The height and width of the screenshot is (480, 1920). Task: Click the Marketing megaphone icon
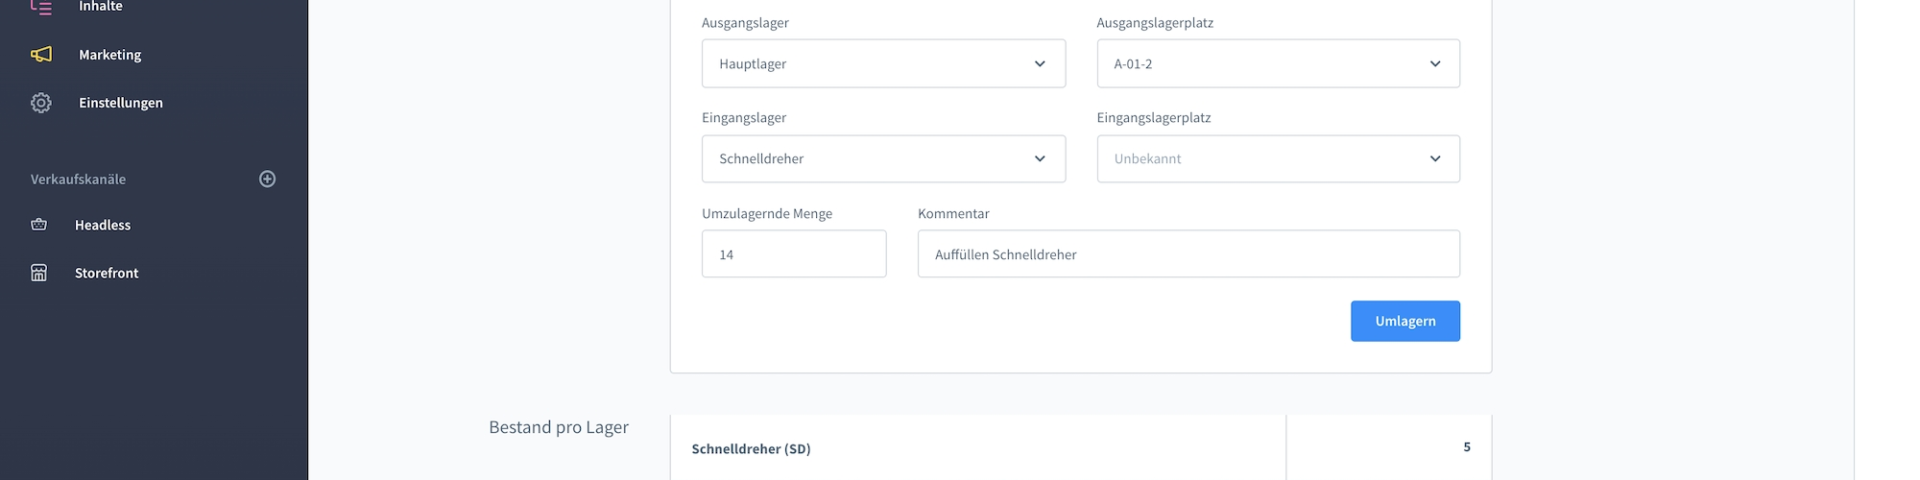click(x=41, y=54)
